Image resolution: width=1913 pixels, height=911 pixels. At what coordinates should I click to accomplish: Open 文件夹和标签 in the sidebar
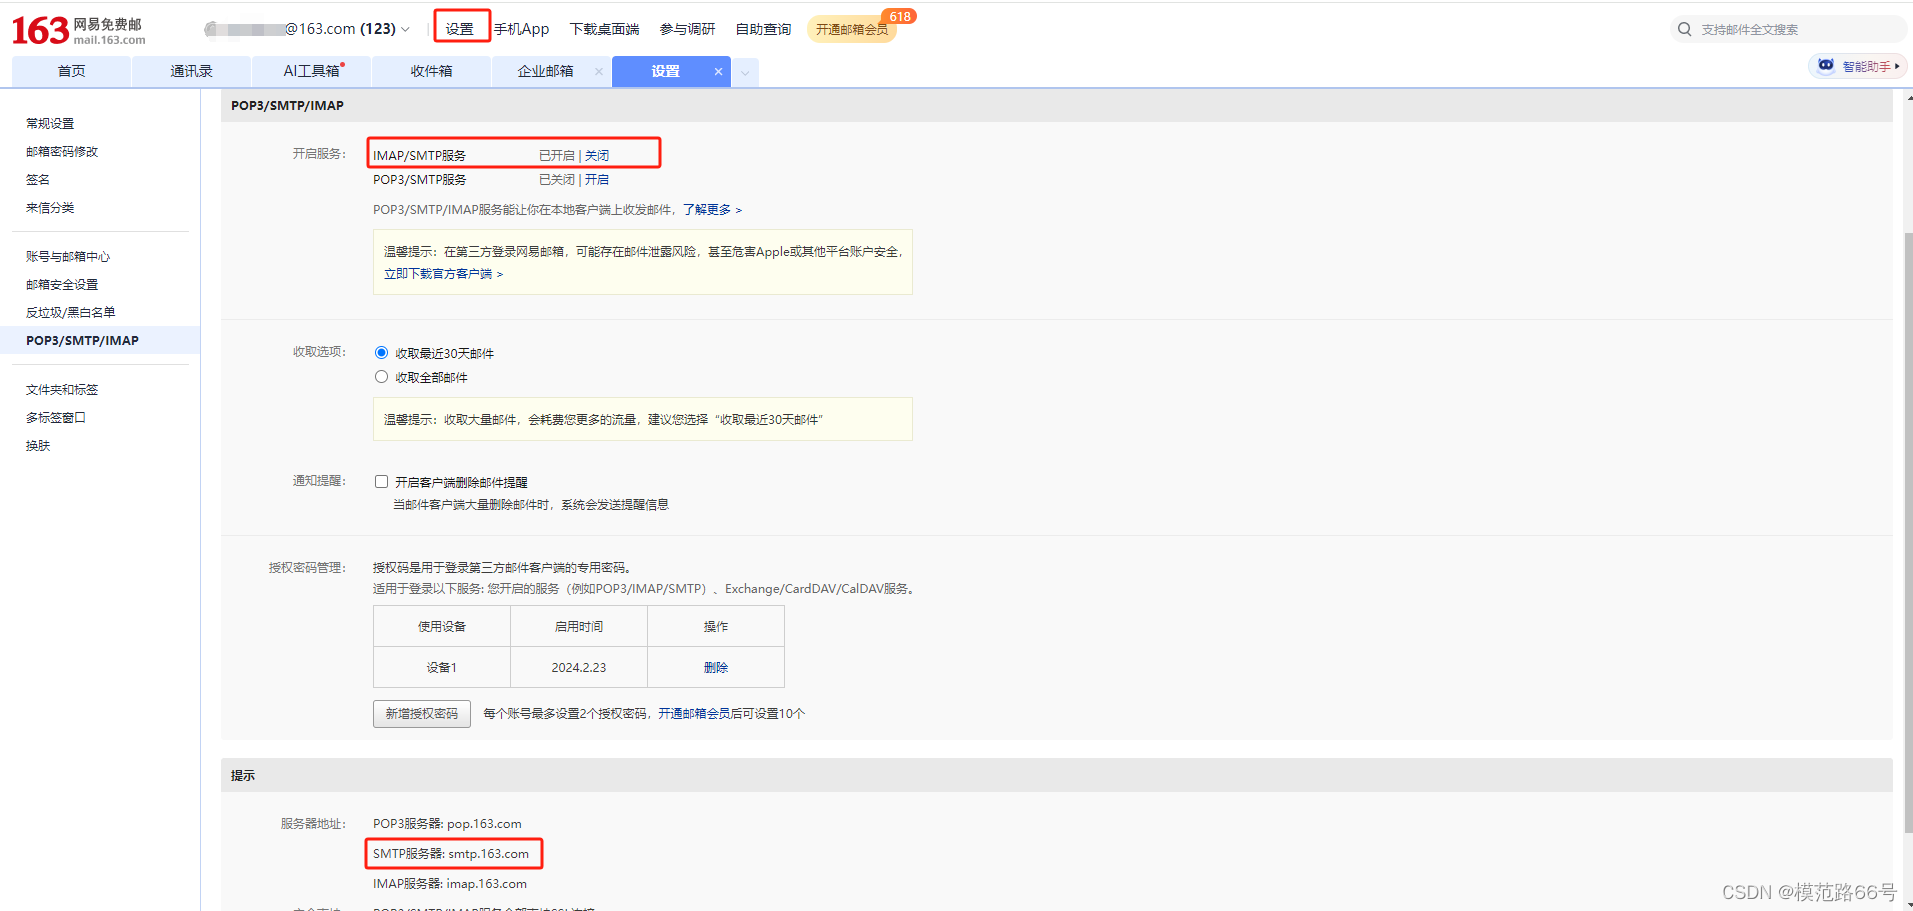coord(62,390)
